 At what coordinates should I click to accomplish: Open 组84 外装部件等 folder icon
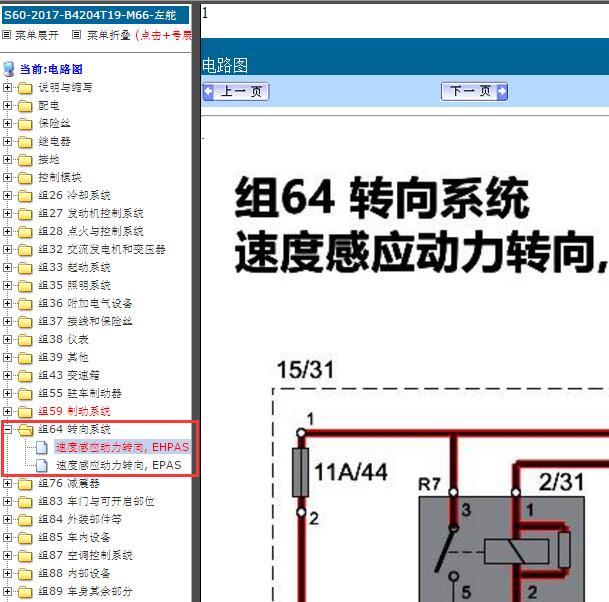click(25, 519)
